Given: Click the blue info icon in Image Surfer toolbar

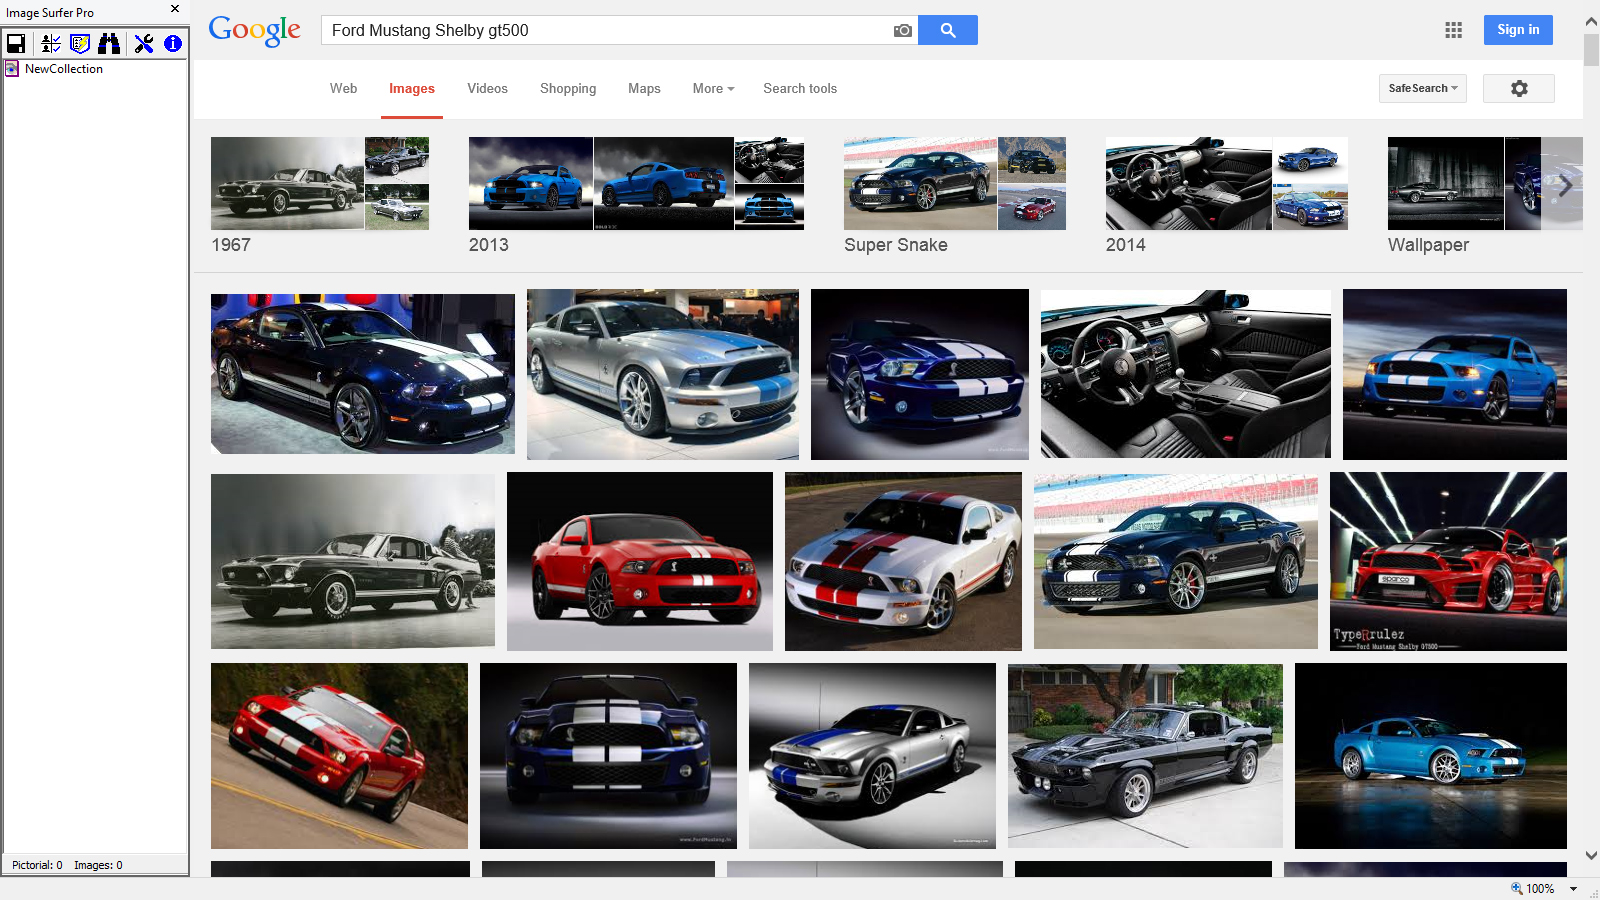Looking at the screenshot, I should click(173, 43).
